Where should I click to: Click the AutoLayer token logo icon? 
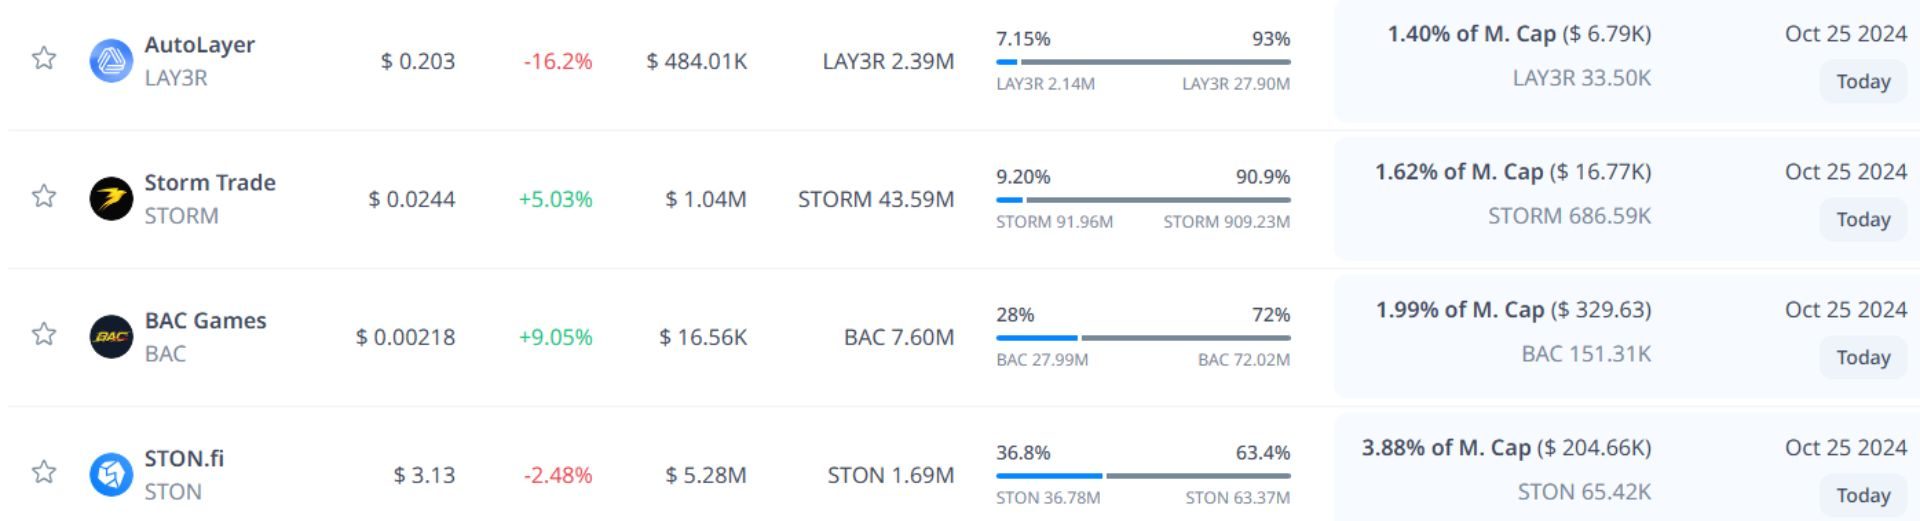[x=111, y=60]
